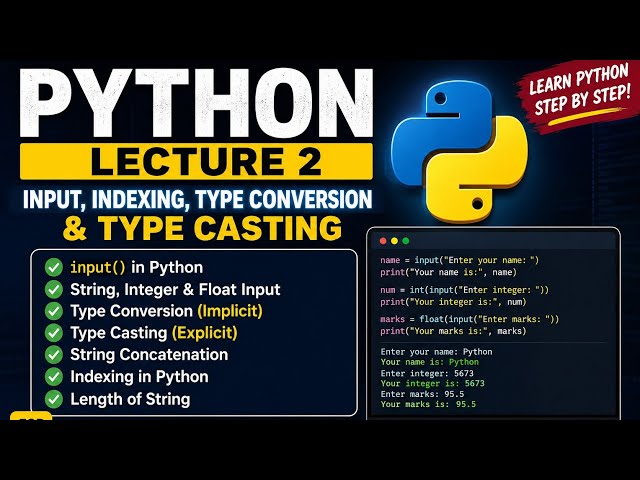This screenshot has width=640, height=480.
Task: Click the check icon beside 'Type Conversion (Implicit)'
Action: click(x=53, y=311)
